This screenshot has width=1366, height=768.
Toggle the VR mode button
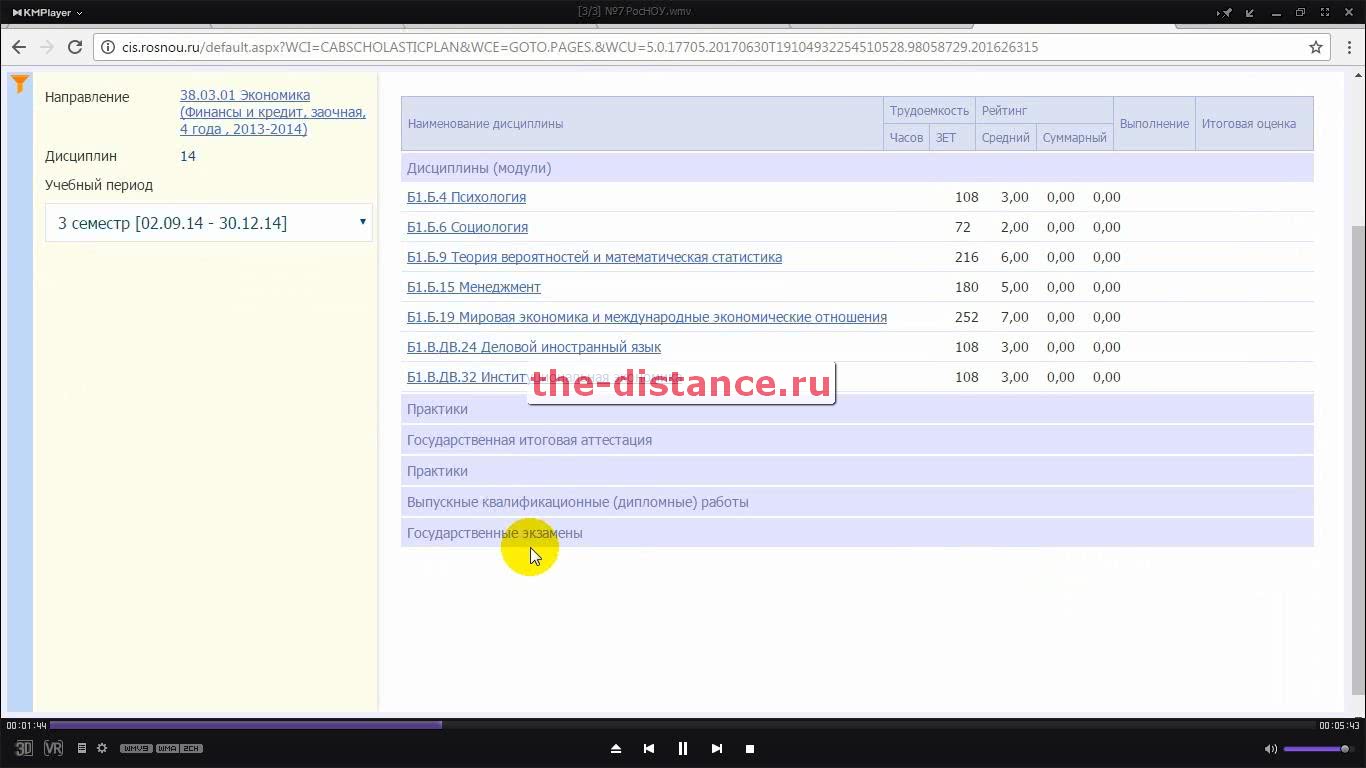(53, 748)
